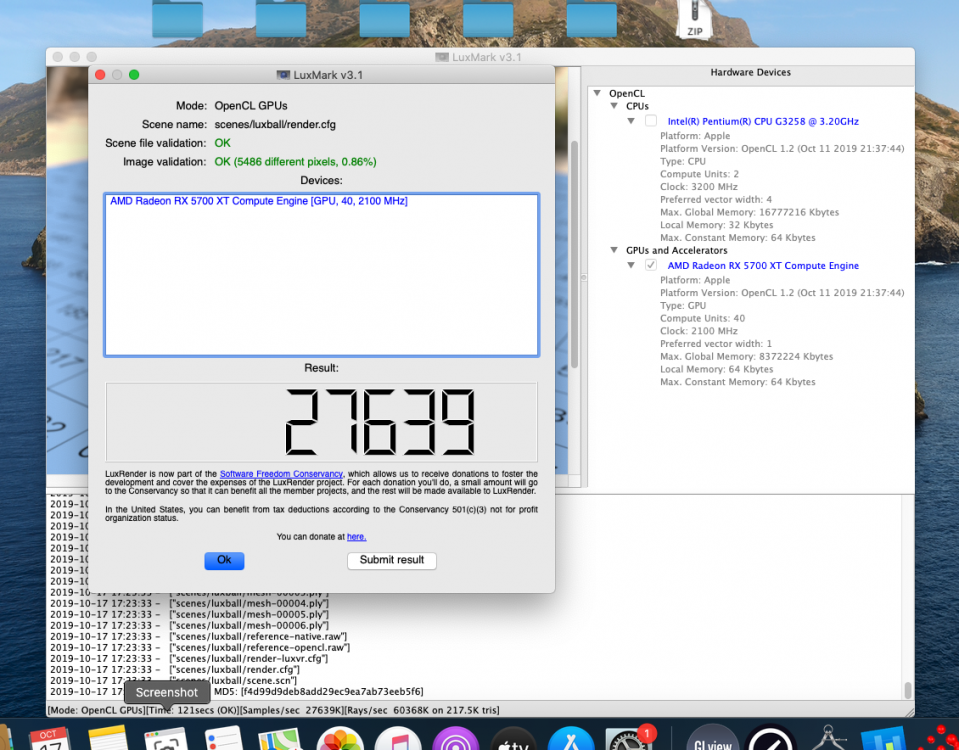Open Podcasts from the dock
The height and width of the screenshot is (750, 959).
point(456,738)
